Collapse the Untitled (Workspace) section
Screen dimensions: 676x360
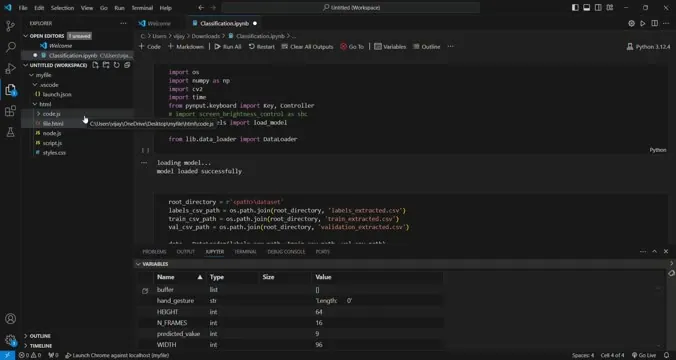click(26, 65)
